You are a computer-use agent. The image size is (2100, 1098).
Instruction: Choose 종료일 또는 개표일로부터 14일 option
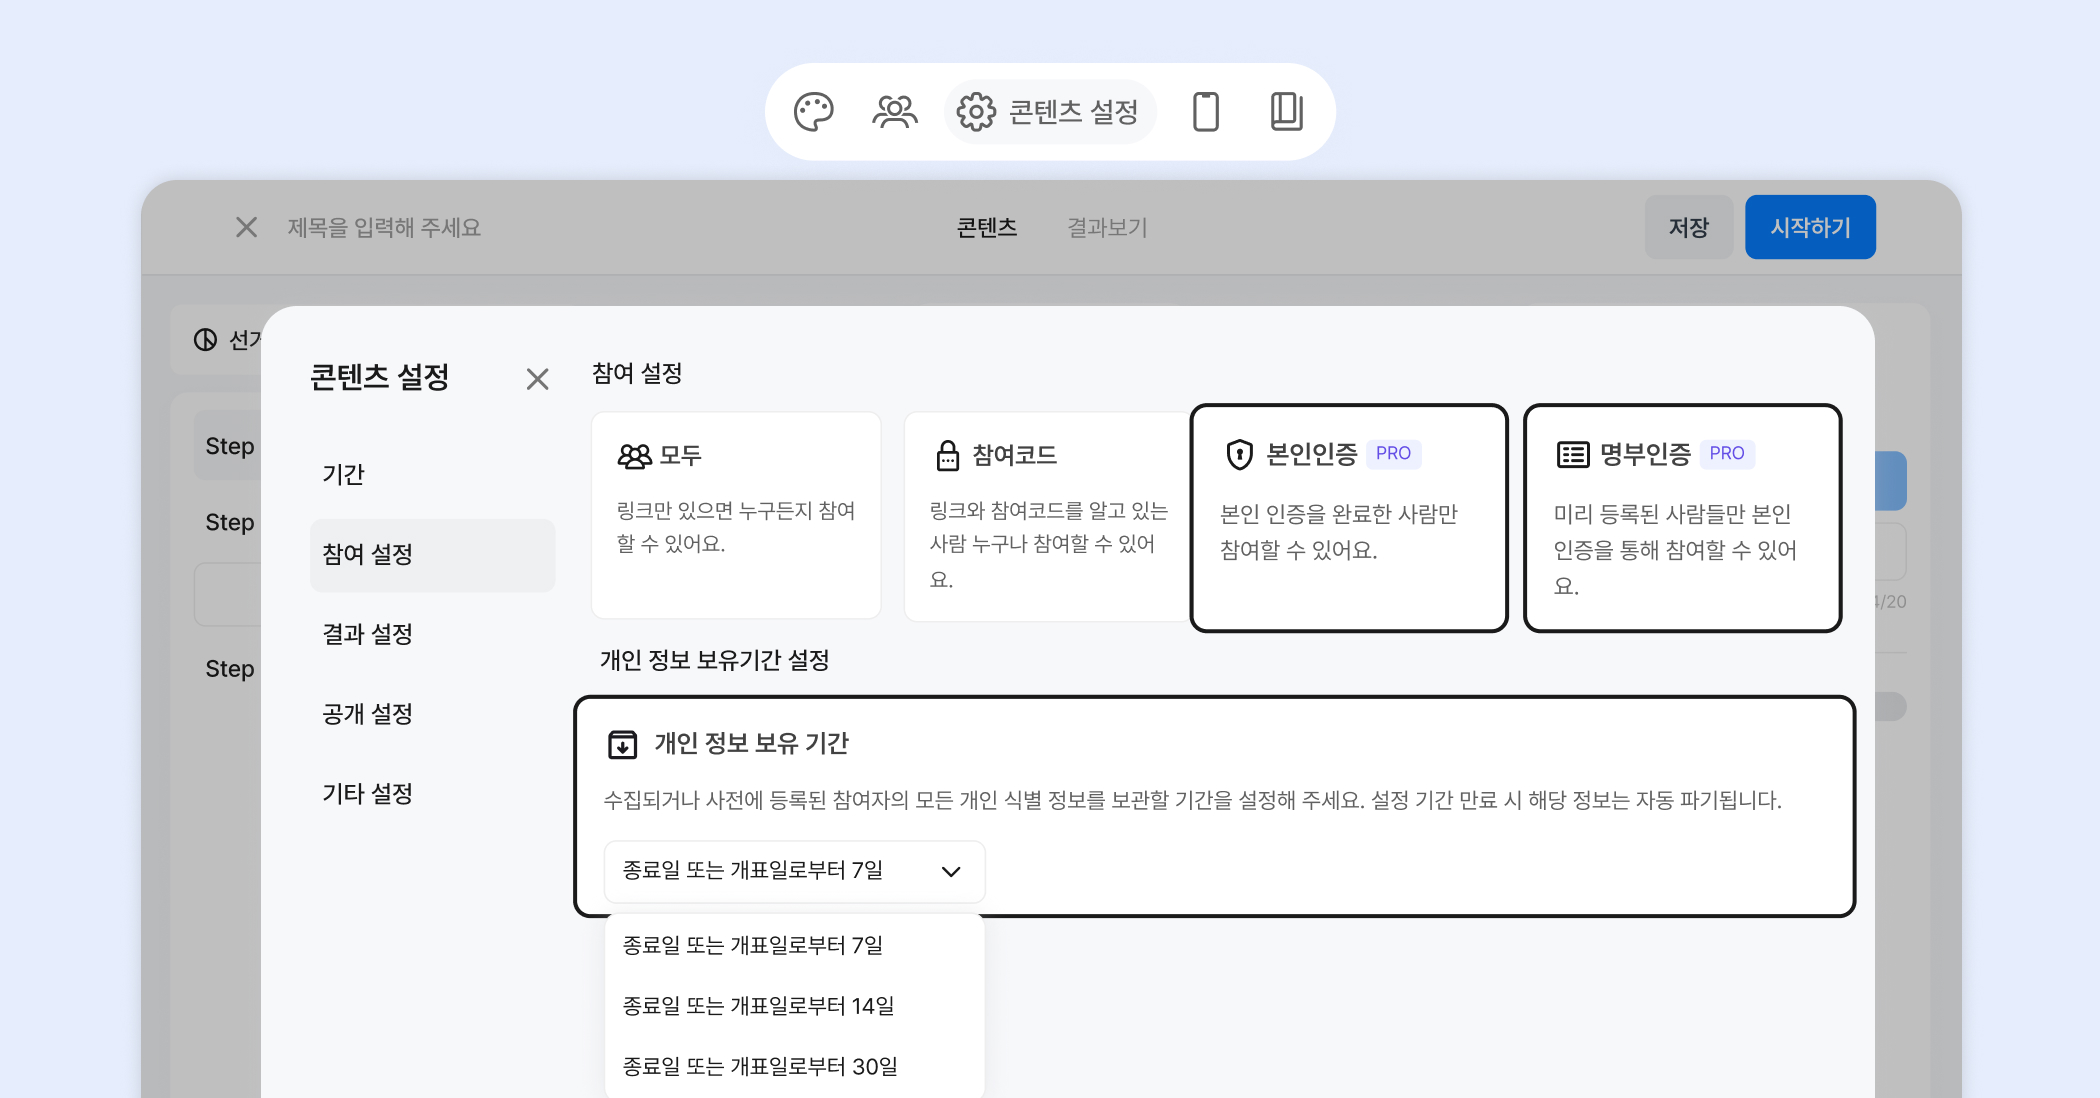coord(759,1006)
